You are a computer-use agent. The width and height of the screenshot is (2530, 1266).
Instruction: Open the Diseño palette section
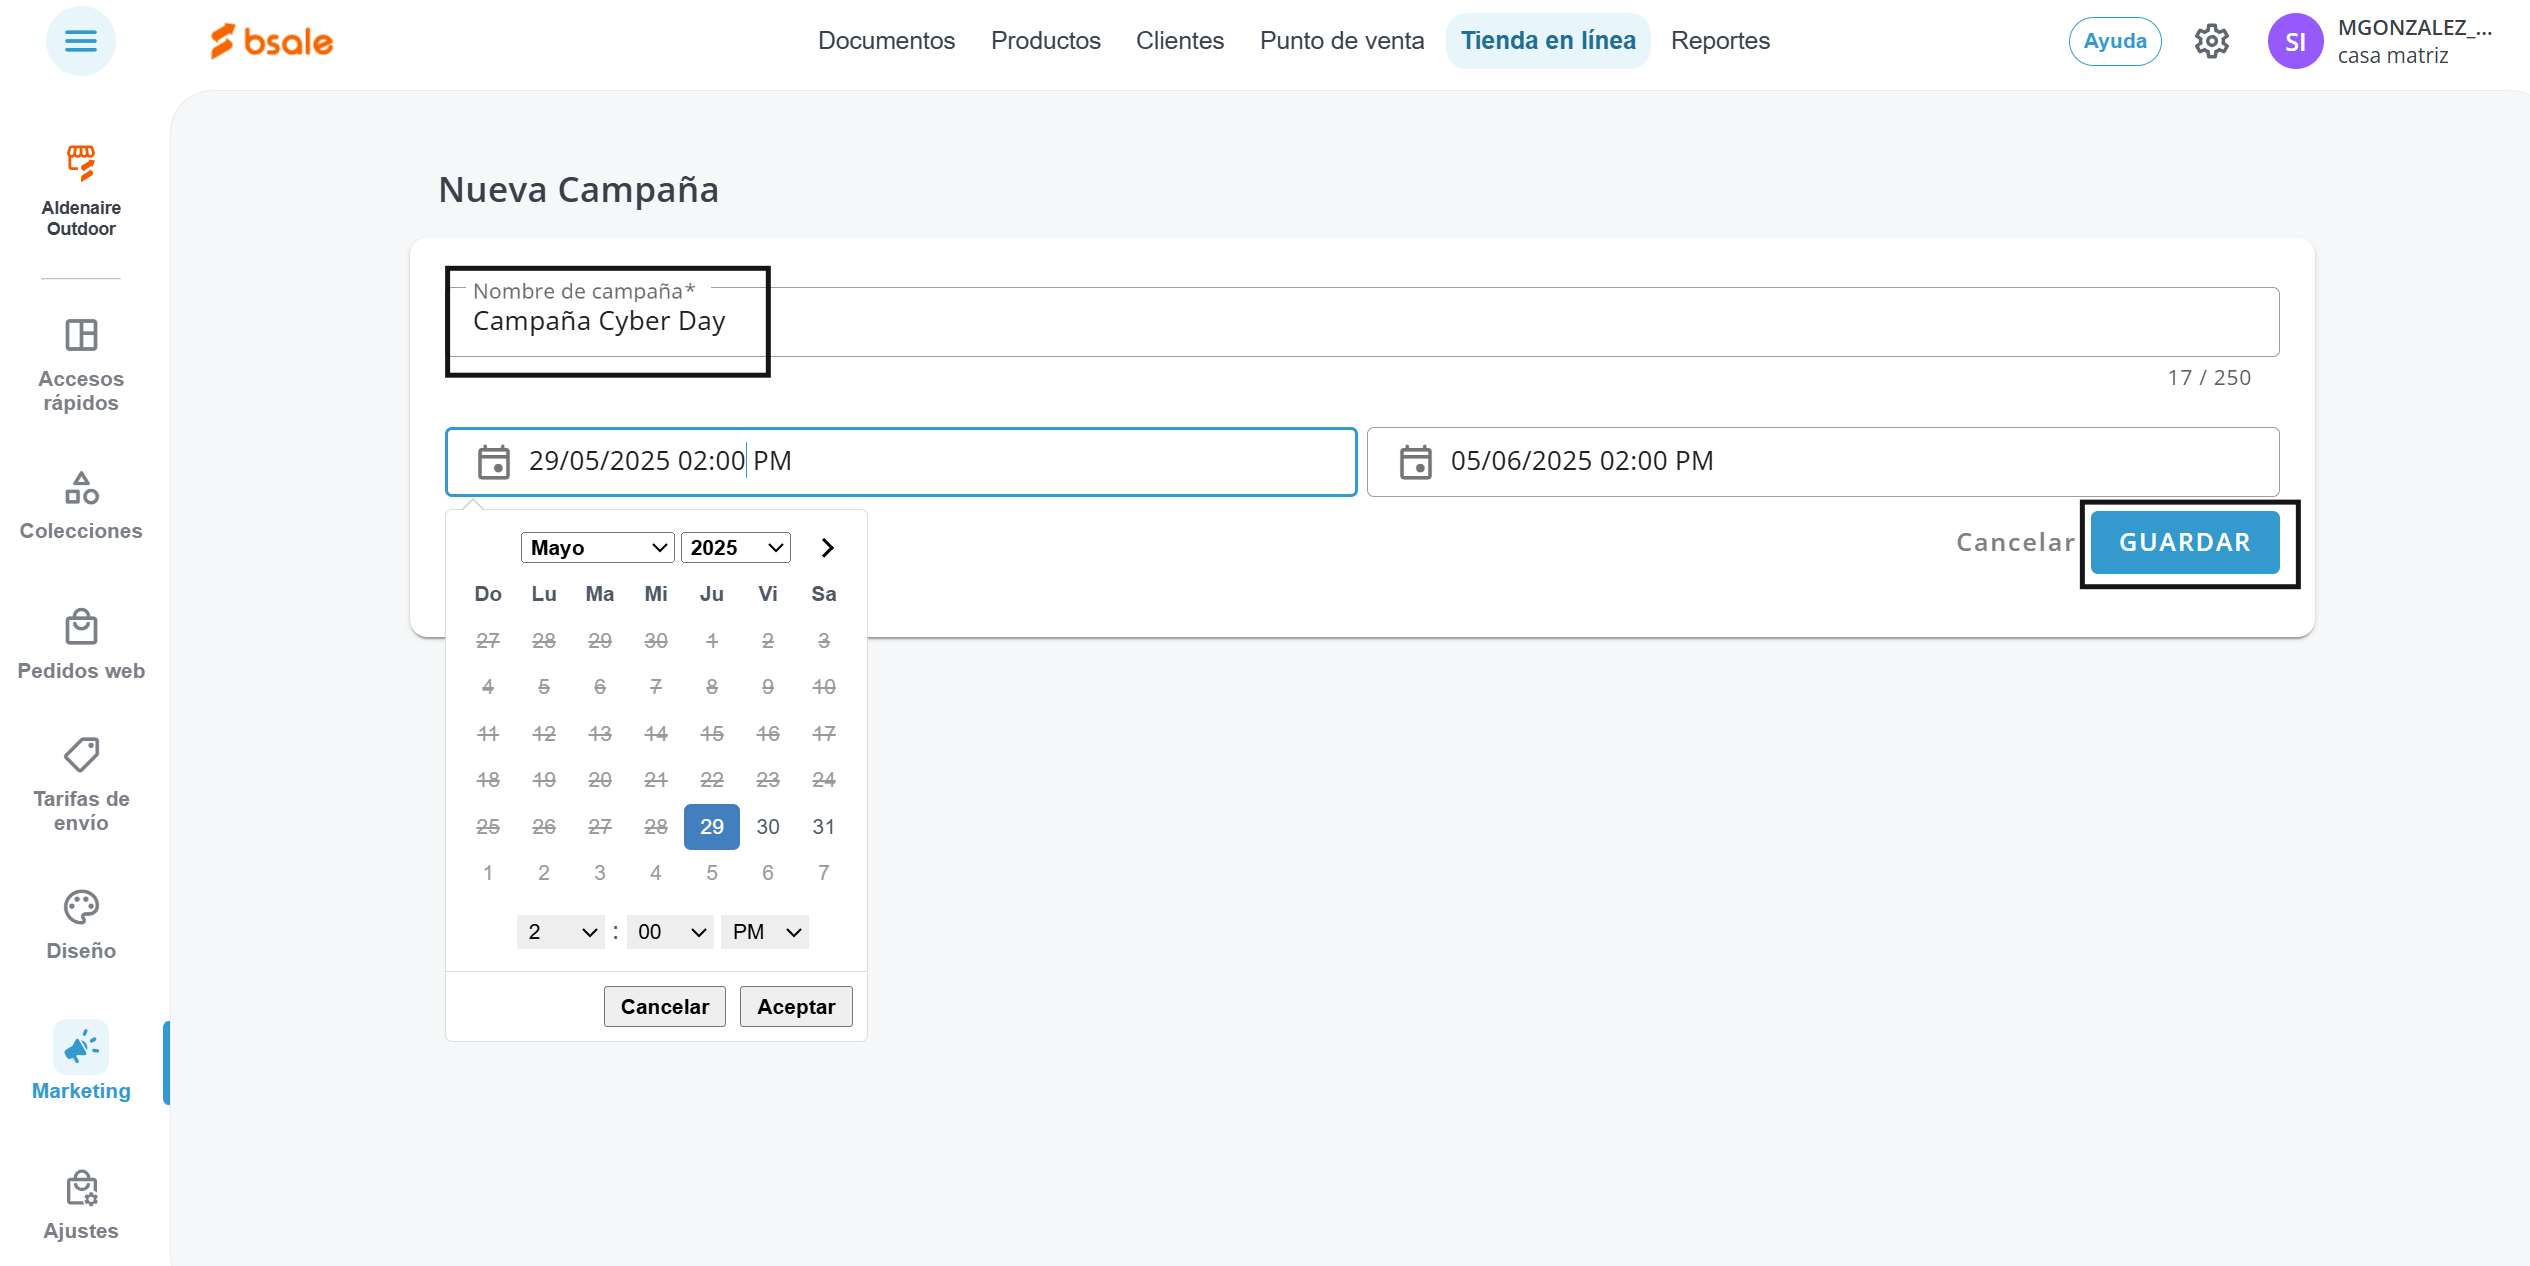pyautogui.click(x=81, y=925)
